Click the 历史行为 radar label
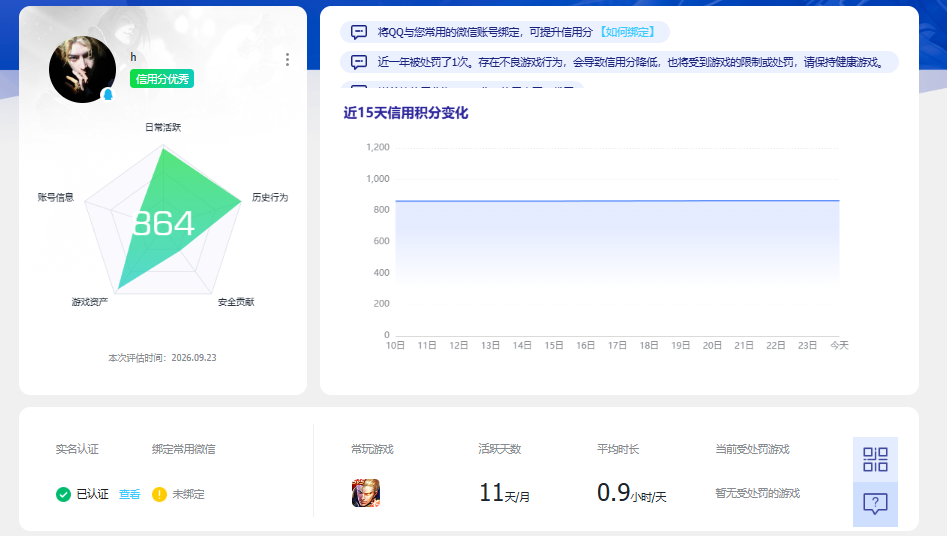Screen dimensions: 947x536 click(x=270, y=197)
